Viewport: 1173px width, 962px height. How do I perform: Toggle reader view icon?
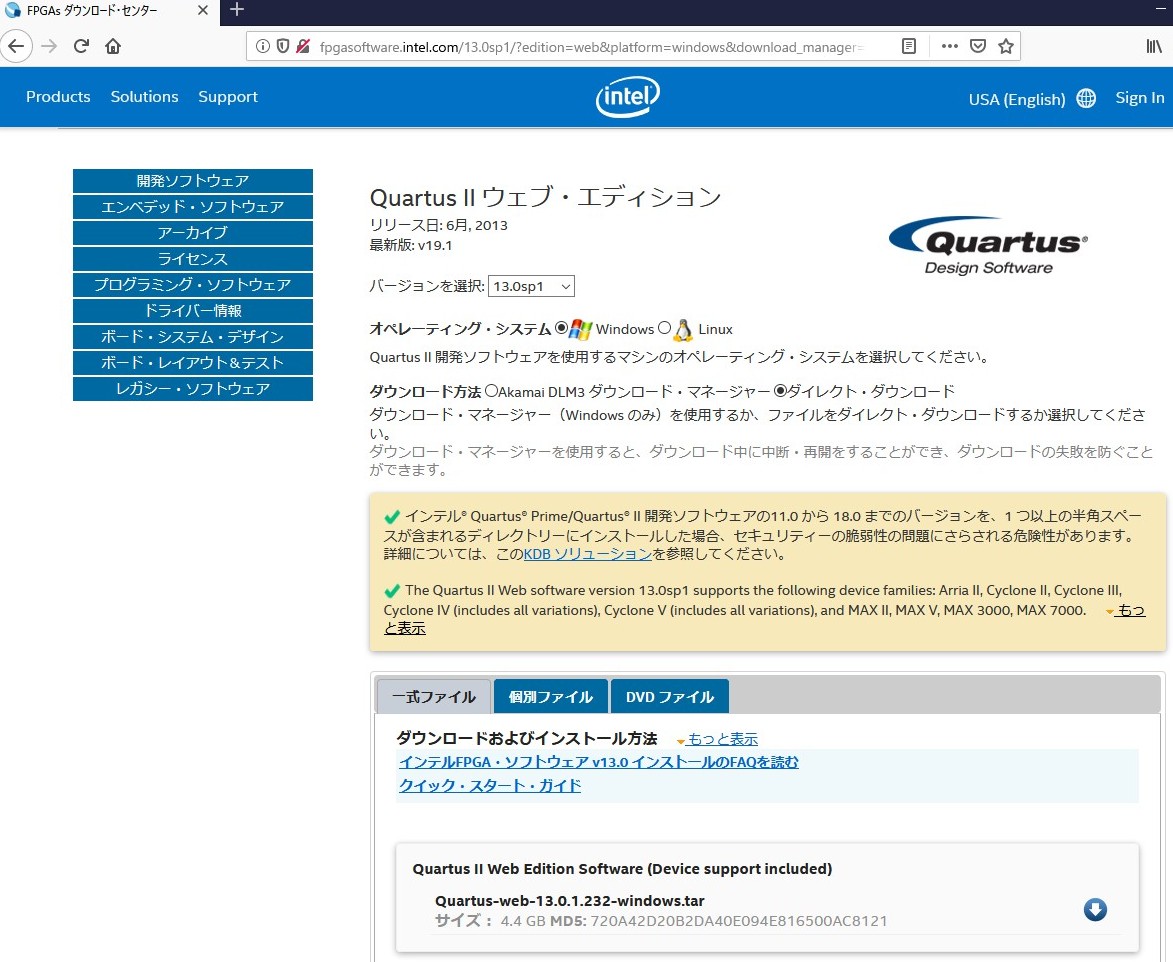point(909,46)
